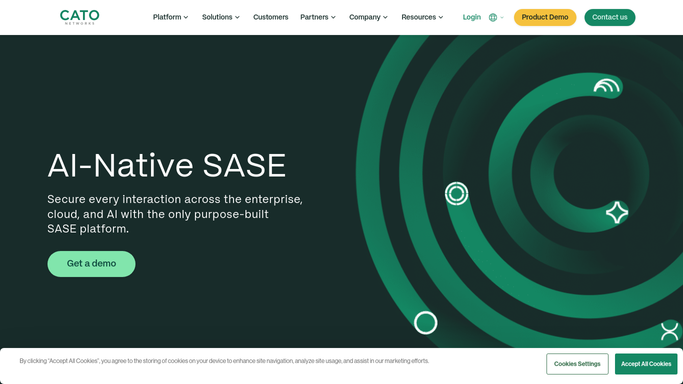Open the language dropdown arrow beside the globe
The image size is (683, 384).
[502, 17]
